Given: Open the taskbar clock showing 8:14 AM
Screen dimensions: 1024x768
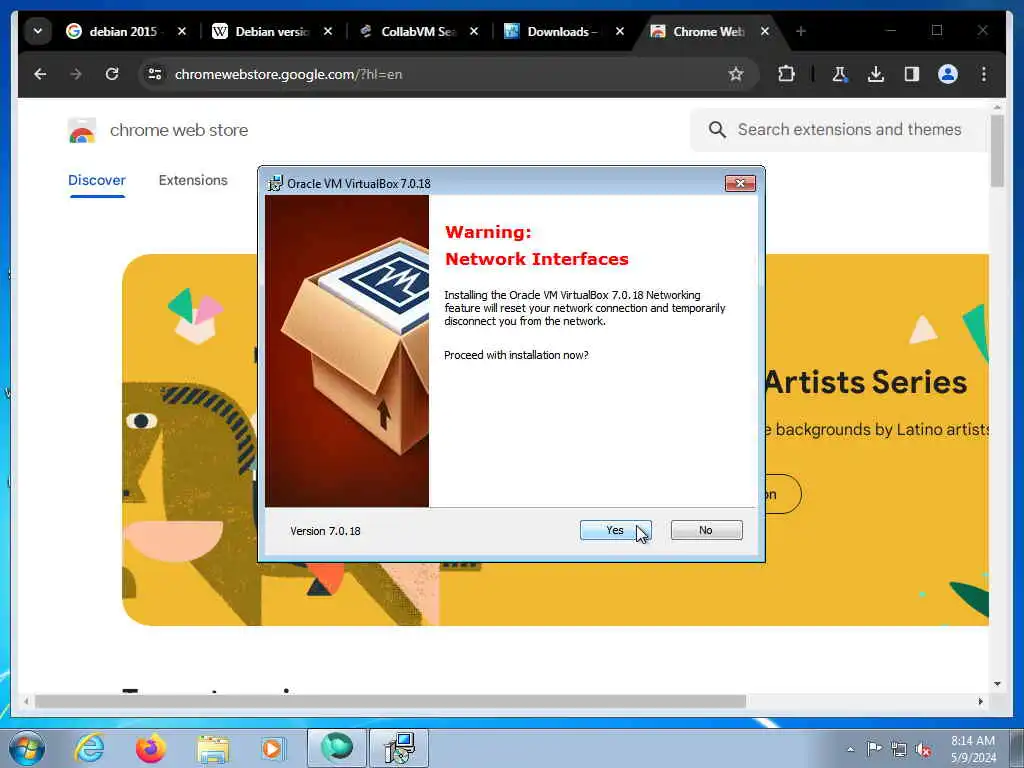Looking at the screenshot, I should point(973,749).
